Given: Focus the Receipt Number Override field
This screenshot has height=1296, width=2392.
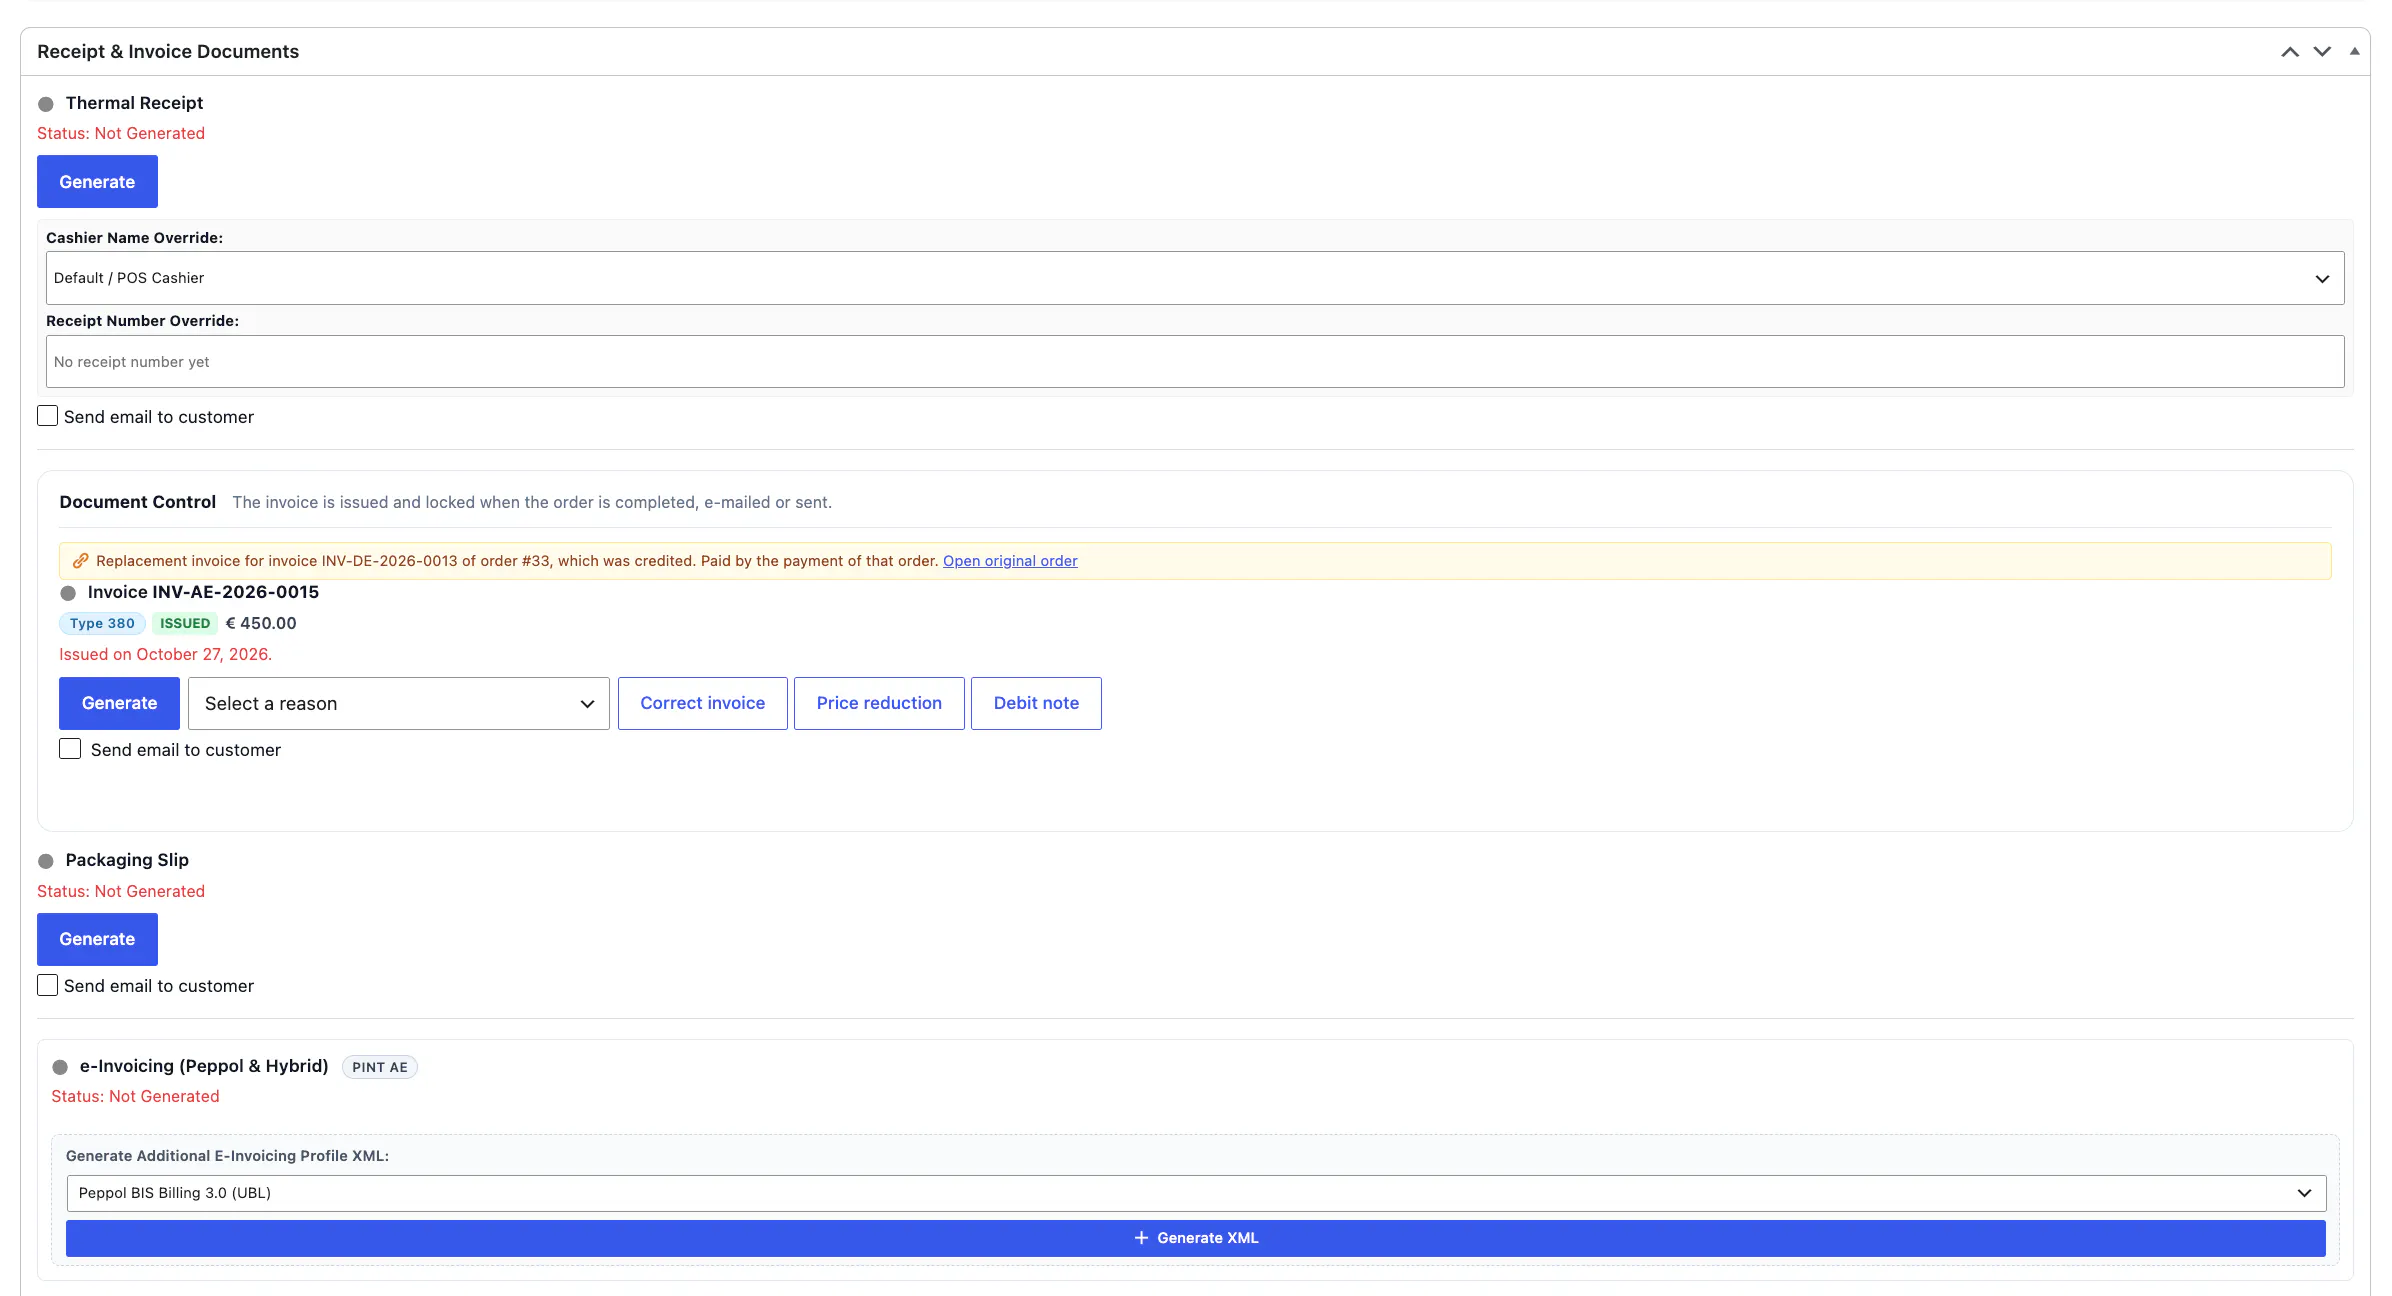Looking at the screenshot, I should click(1195, 361).
